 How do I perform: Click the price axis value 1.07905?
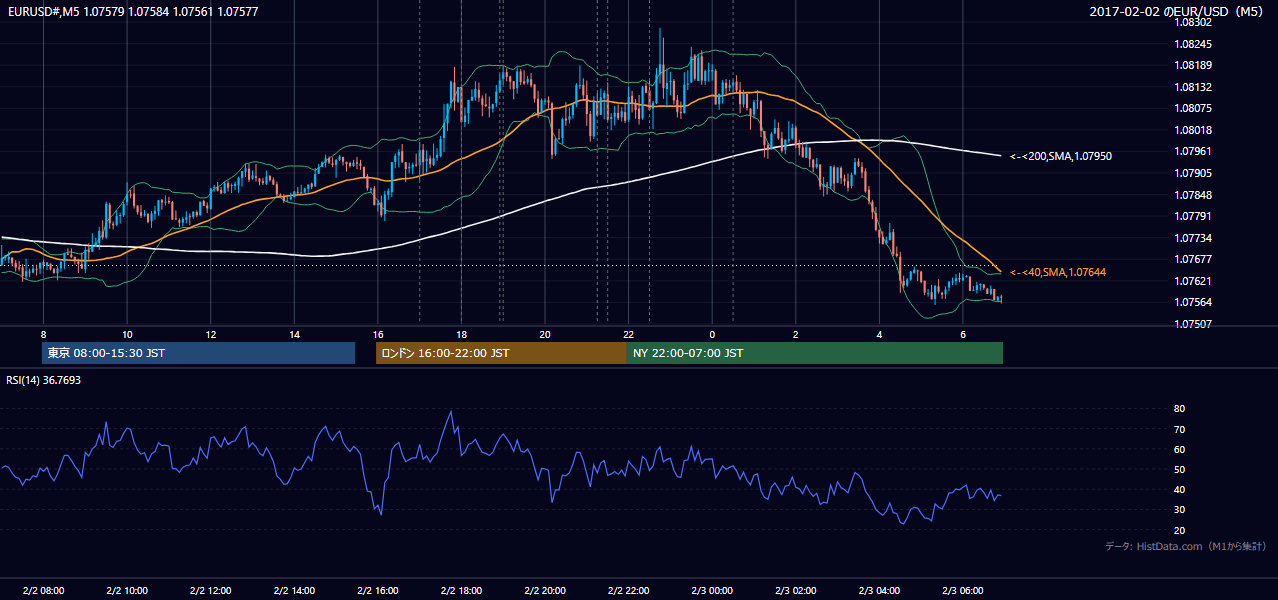pyautogui.click(x=1192, y=173)
